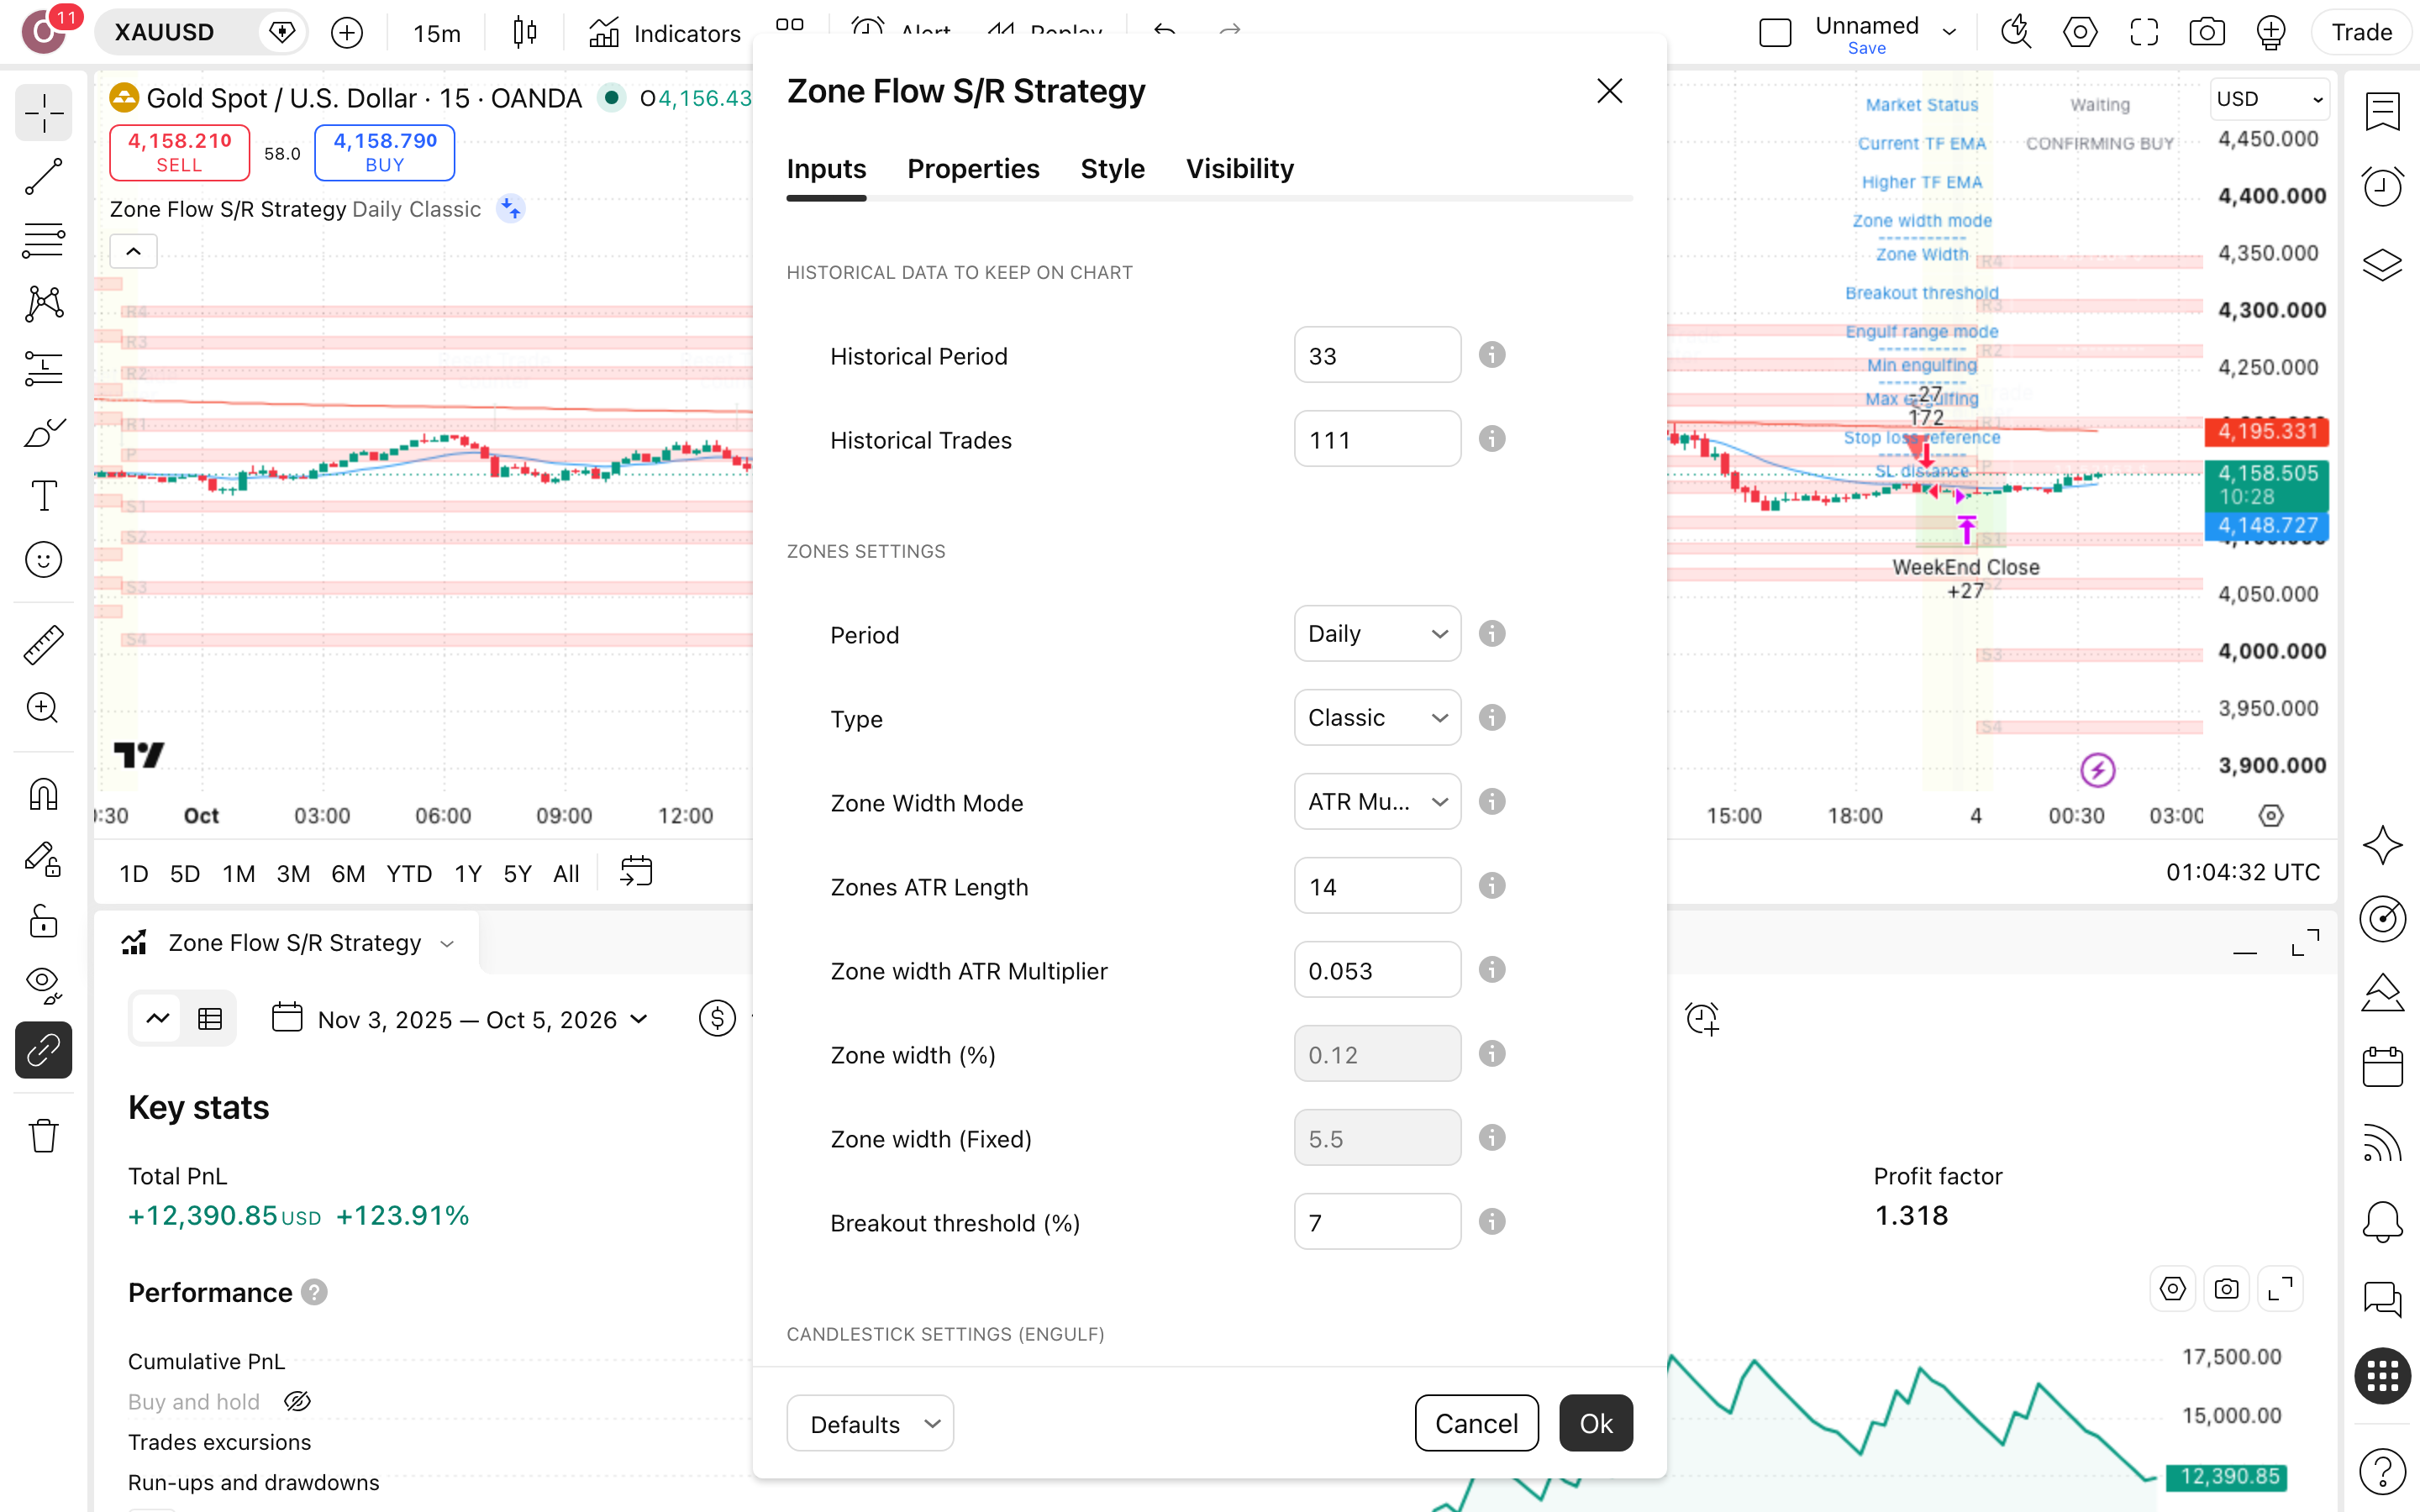2420x1512 pixels.
Task: Take a chart snapshot with camera icon
Action: (2207, 32)
